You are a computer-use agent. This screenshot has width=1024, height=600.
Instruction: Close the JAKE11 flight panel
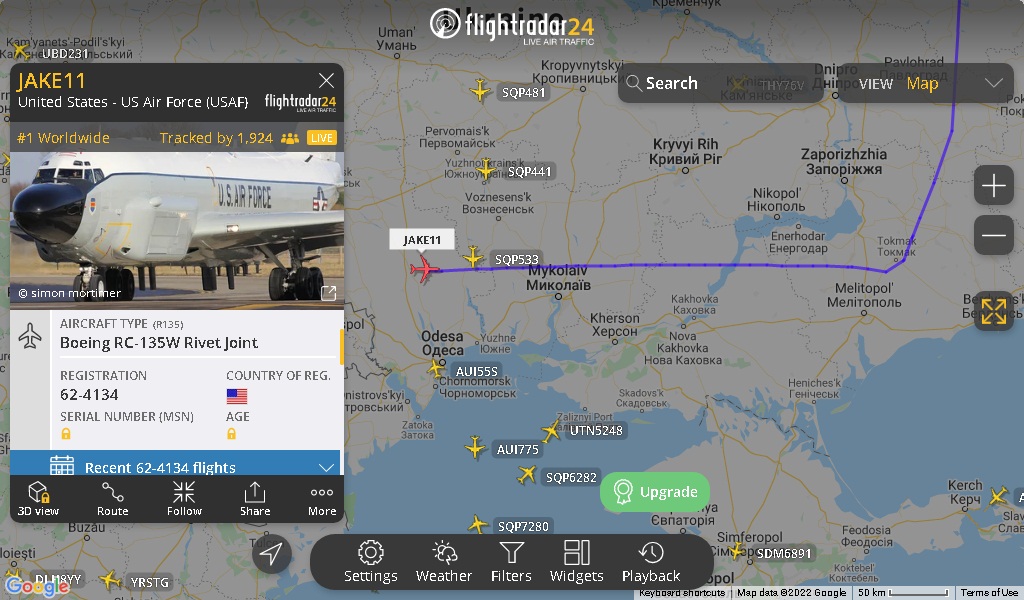(x=326, y=80)
